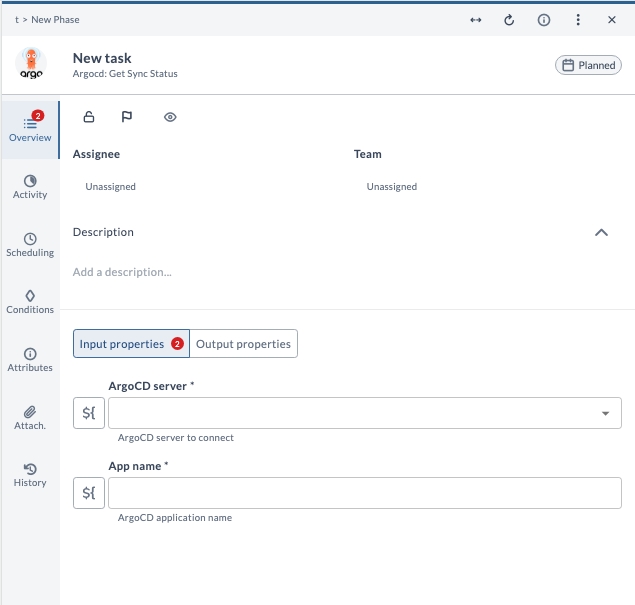This screenshot has height=605, width=635.
Task: Toggle variable mode for App name
Action: [x=89, y=493]
